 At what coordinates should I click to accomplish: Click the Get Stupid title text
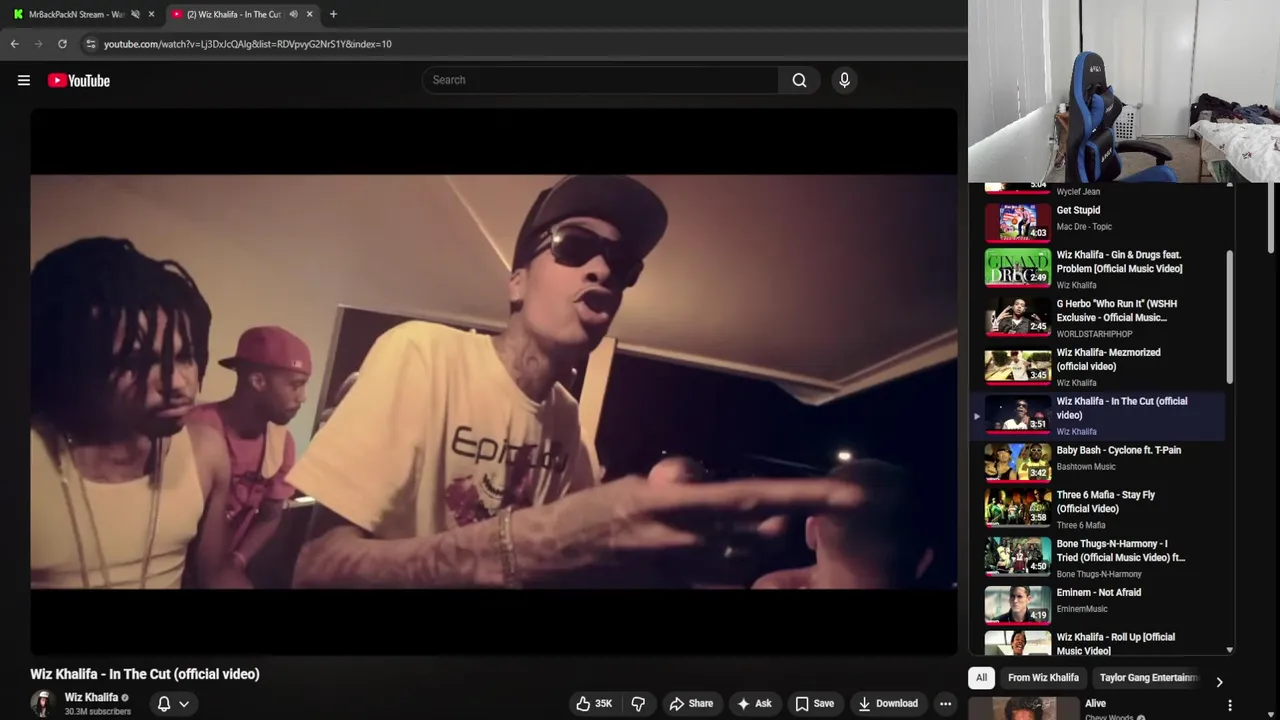(x=1078, y=210)
